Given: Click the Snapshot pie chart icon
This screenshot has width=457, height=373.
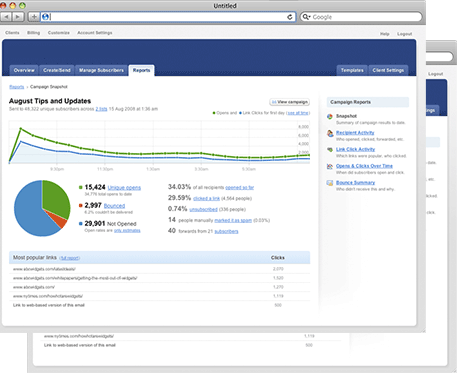Looking at the screenshot, I should [330, 116].
